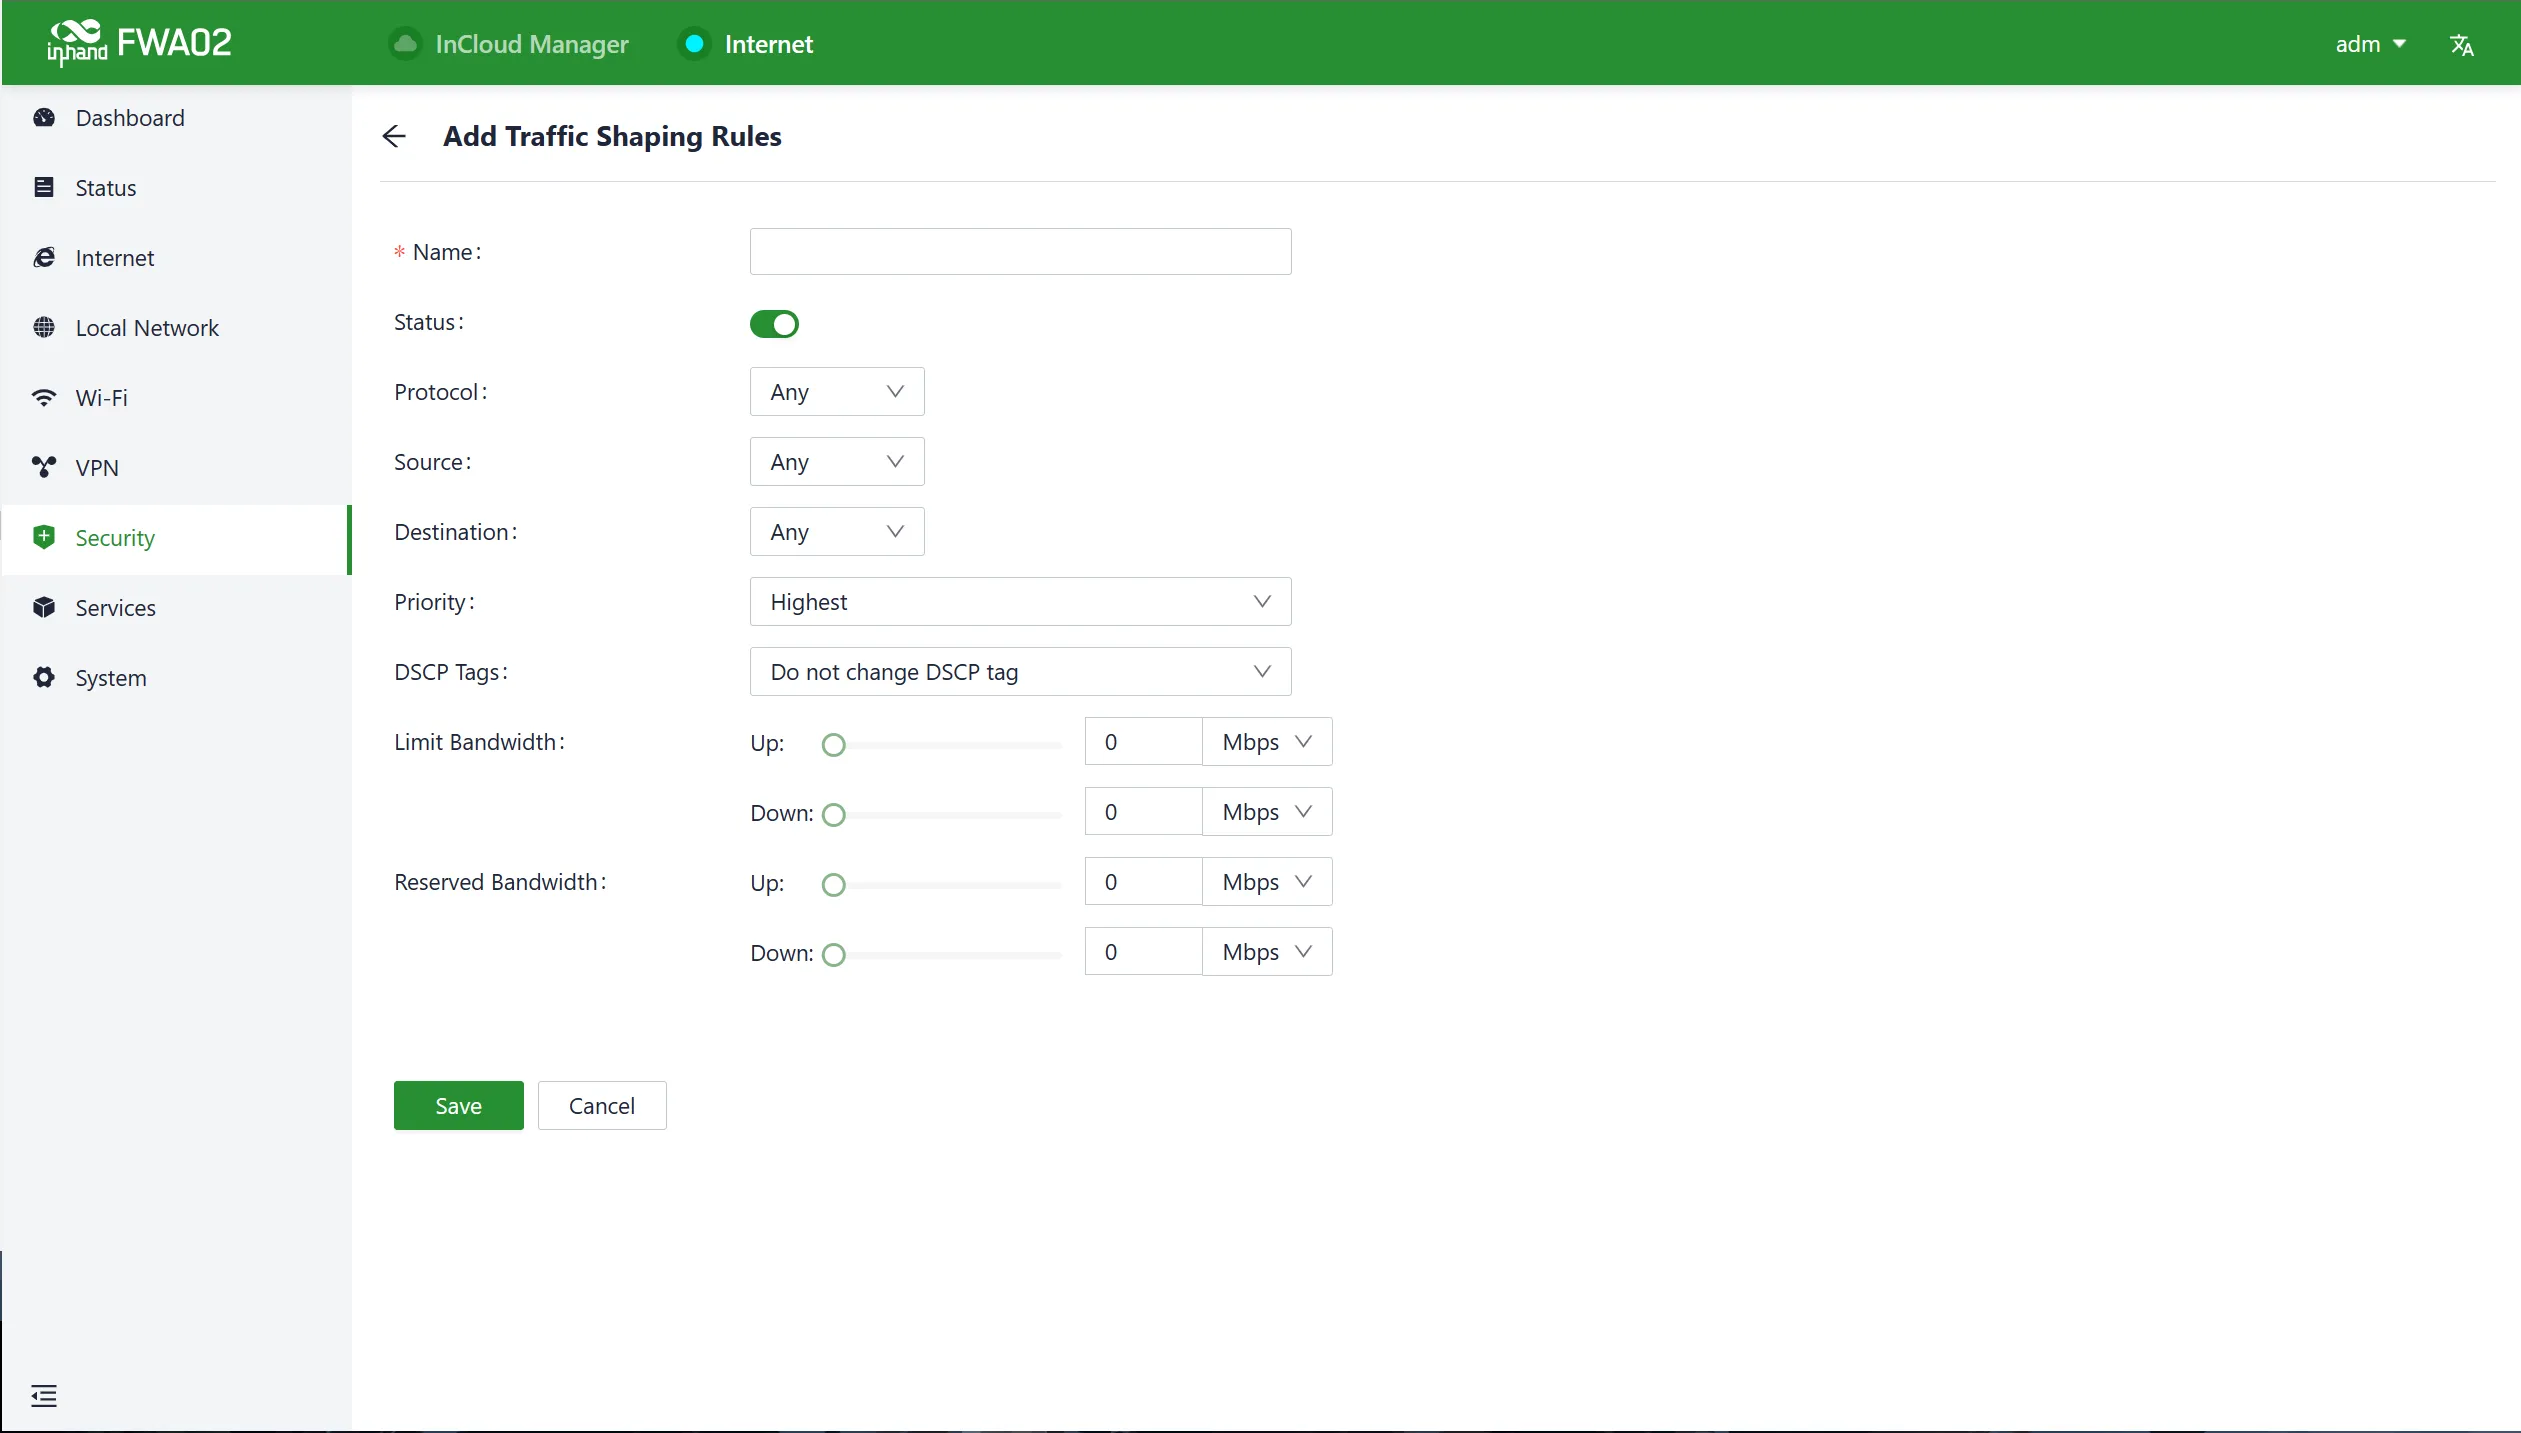Click the Dashboard gauge icon

click(44, 118)
